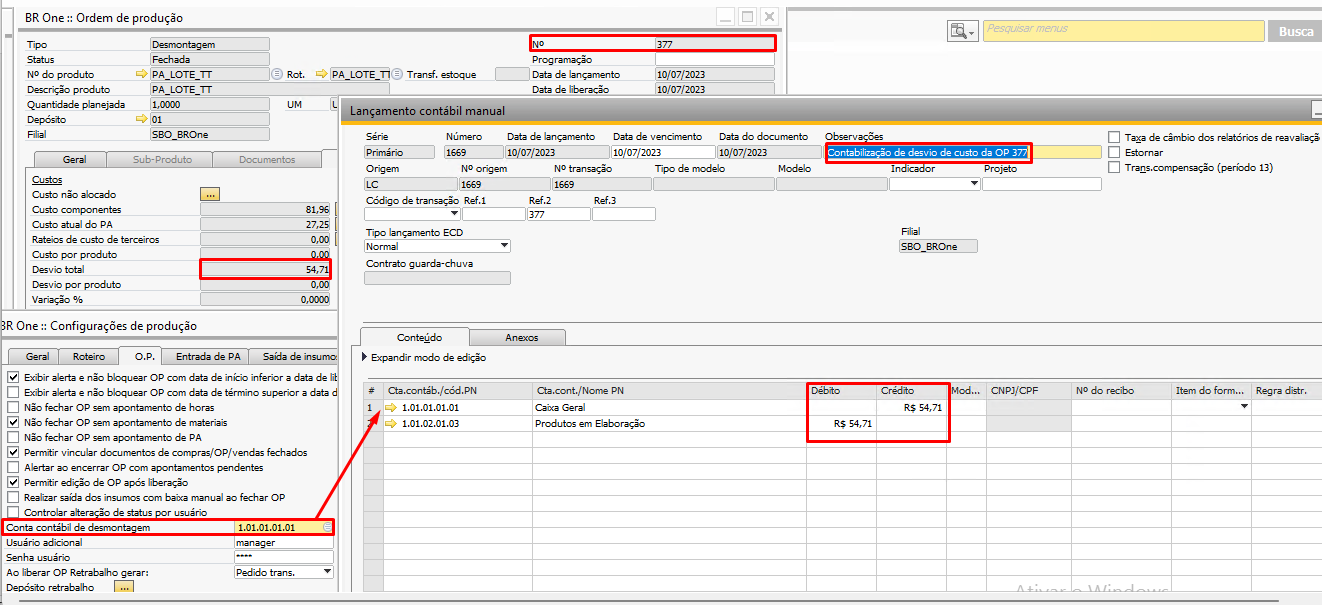Minimize the Ordem de produção window

[x=725, y=17]
